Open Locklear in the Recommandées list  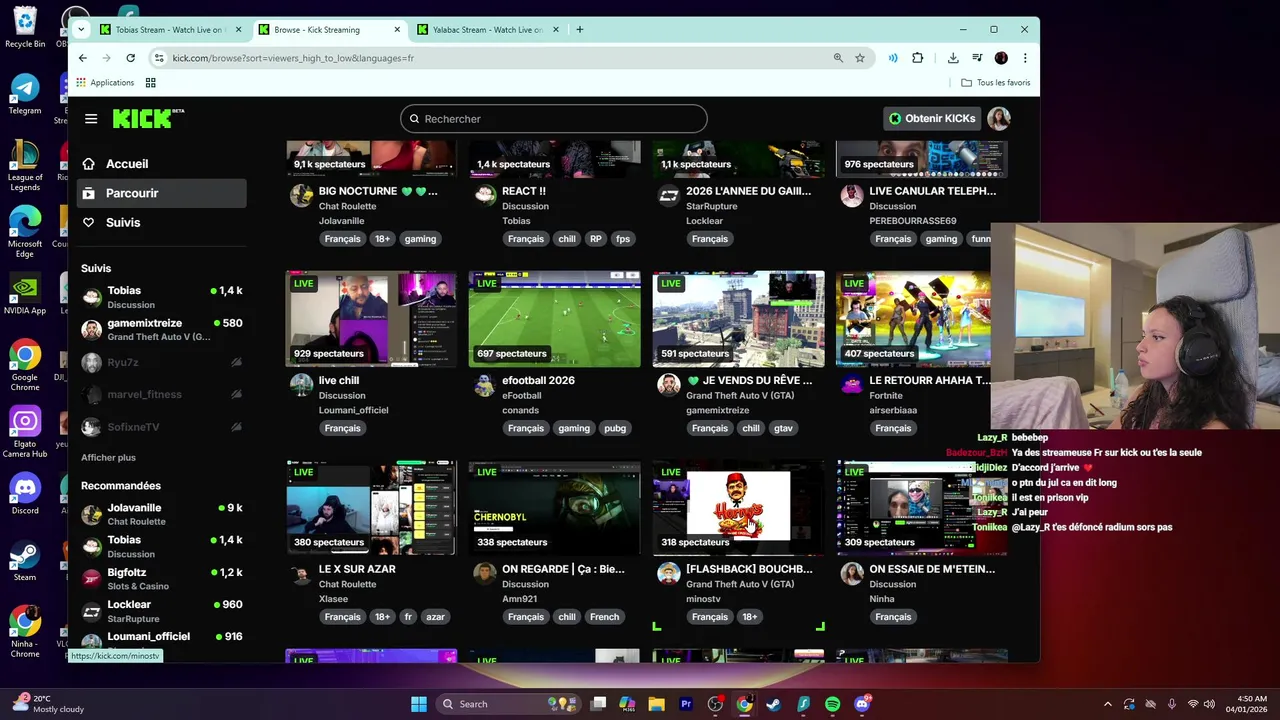coord(161,611)
